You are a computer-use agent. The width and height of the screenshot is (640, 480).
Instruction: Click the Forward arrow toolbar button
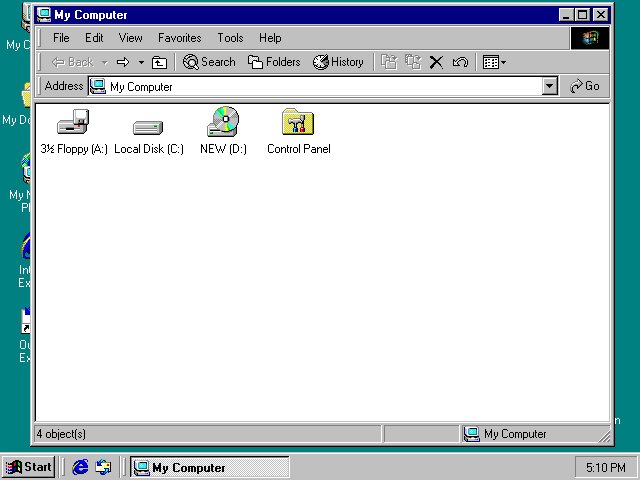pos(124,62)
